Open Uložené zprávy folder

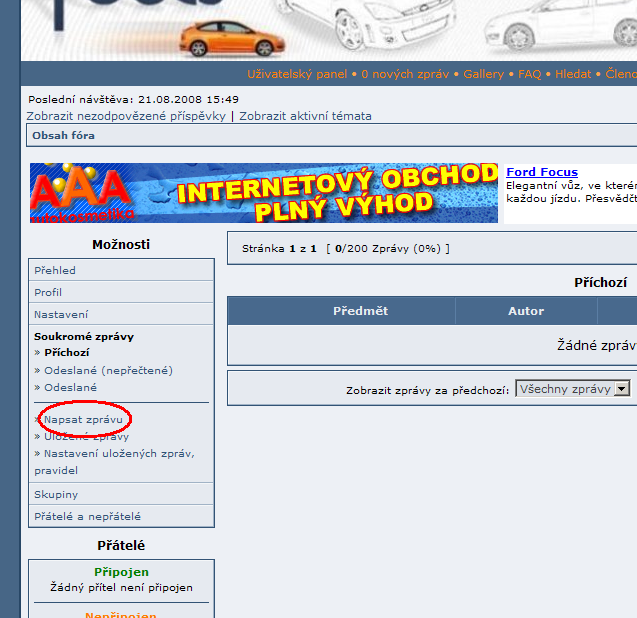(86, 436)
